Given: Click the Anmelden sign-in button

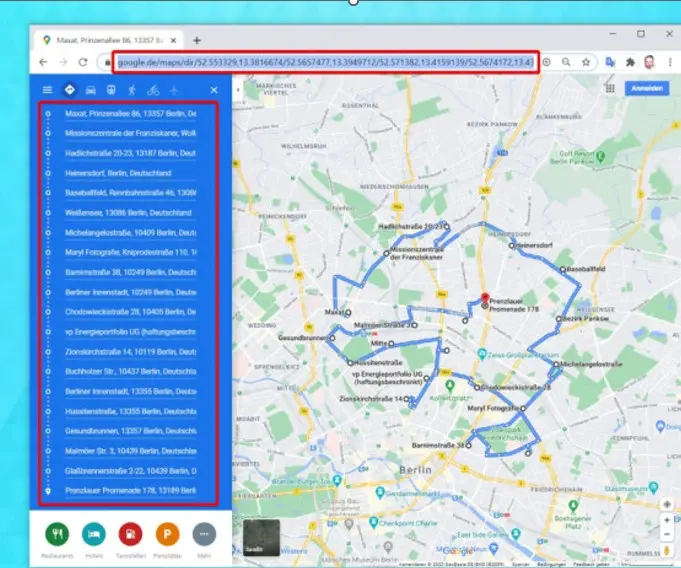Looking at the screenshot, I should (647, 89).
